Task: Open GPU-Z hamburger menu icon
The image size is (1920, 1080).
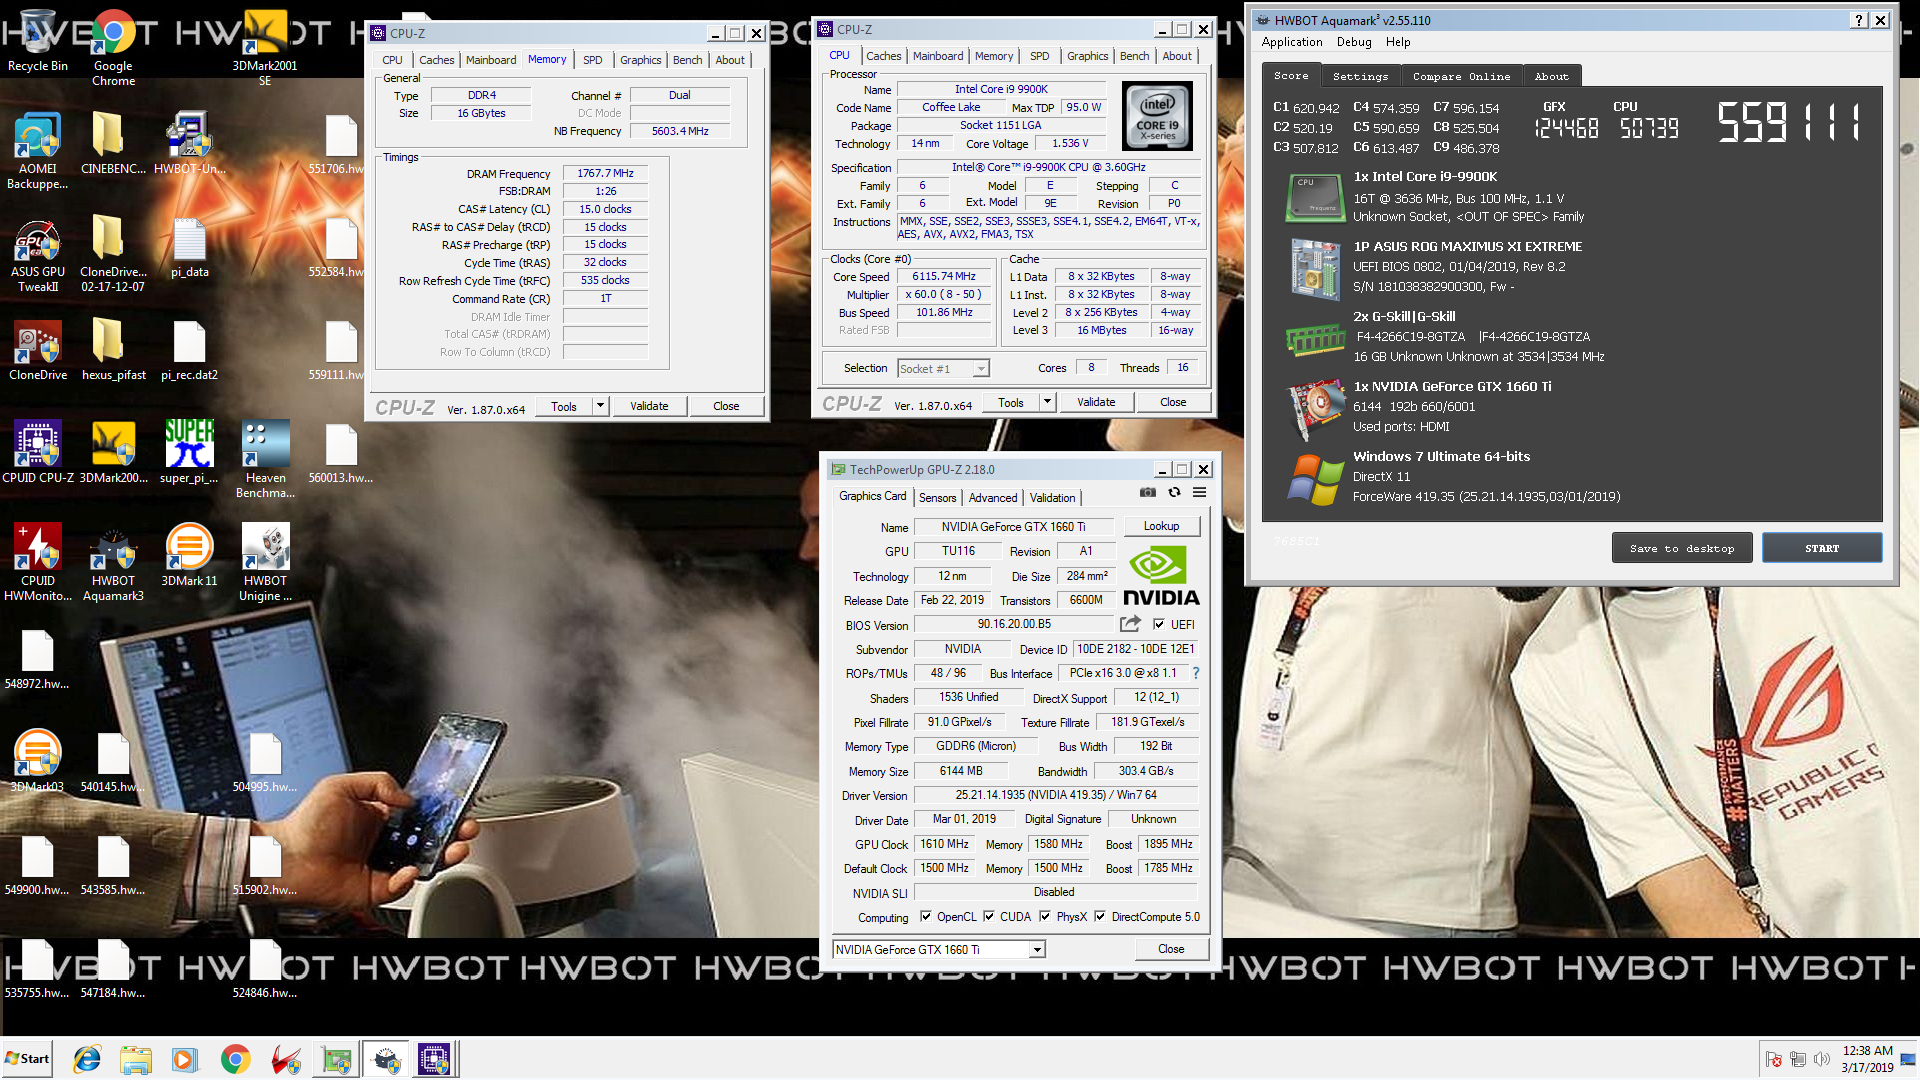Action: (1199, 492)
